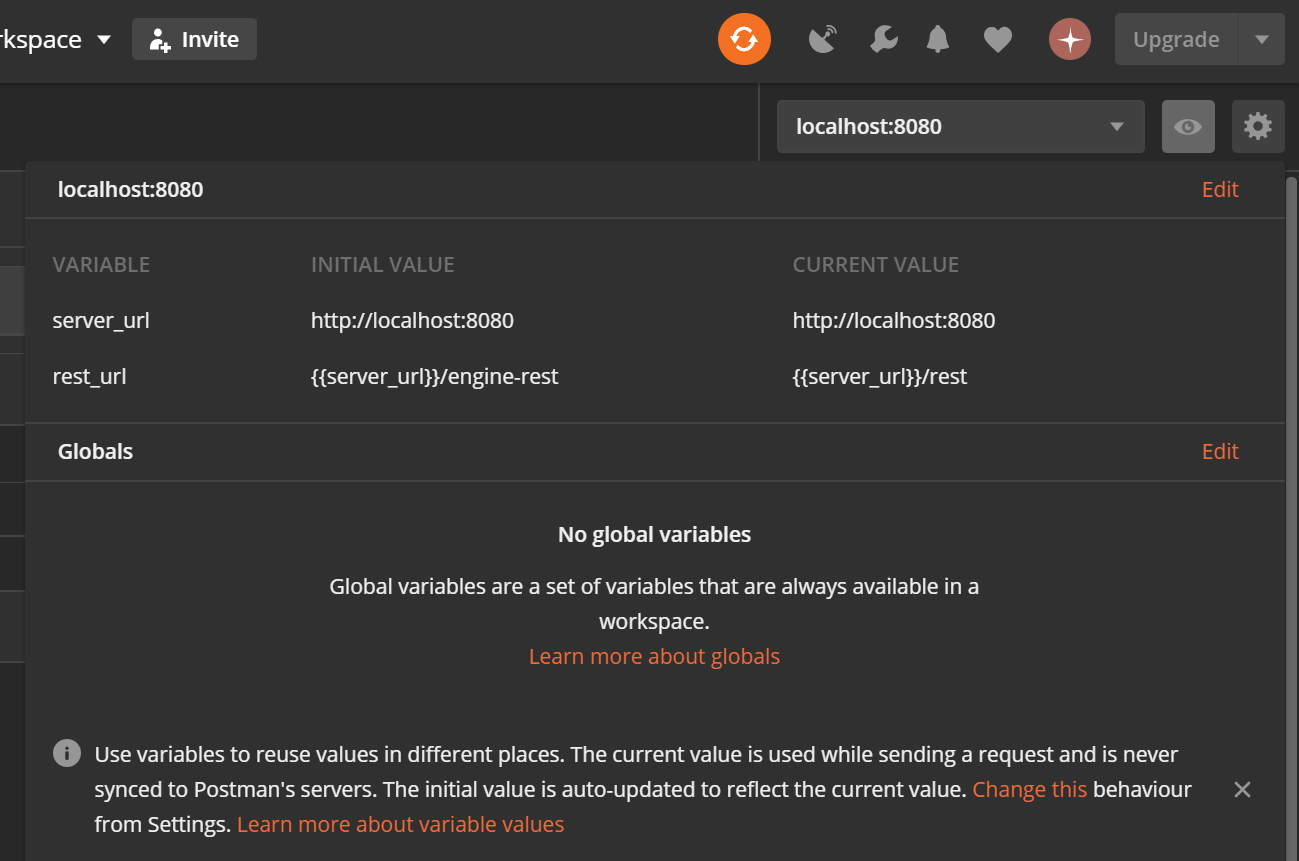Click server_url initial value http://localhost:8080
This screenshot has width=1299, height=861.
(412, 321)
